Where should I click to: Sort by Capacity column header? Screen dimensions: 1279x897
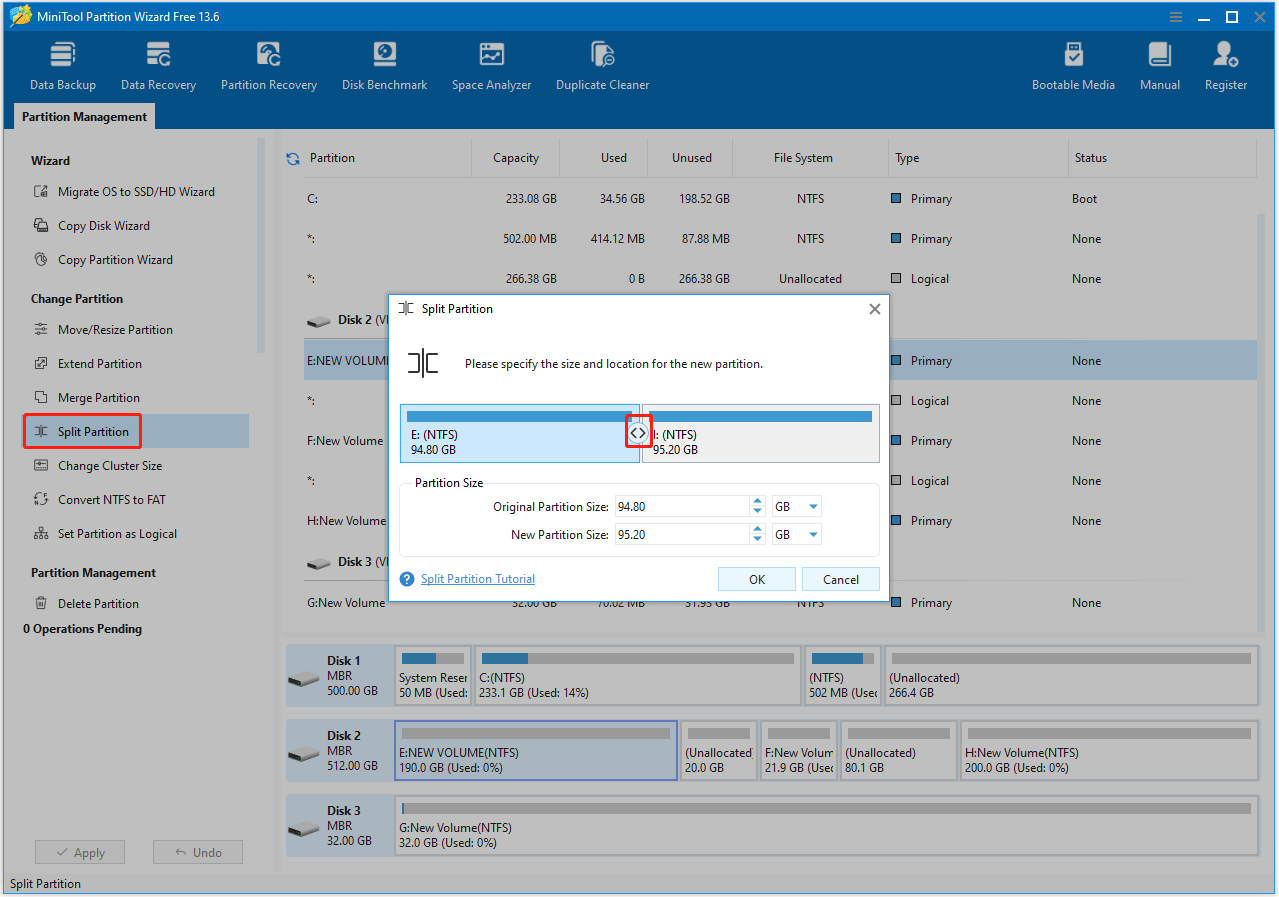[x=516, y=158]
